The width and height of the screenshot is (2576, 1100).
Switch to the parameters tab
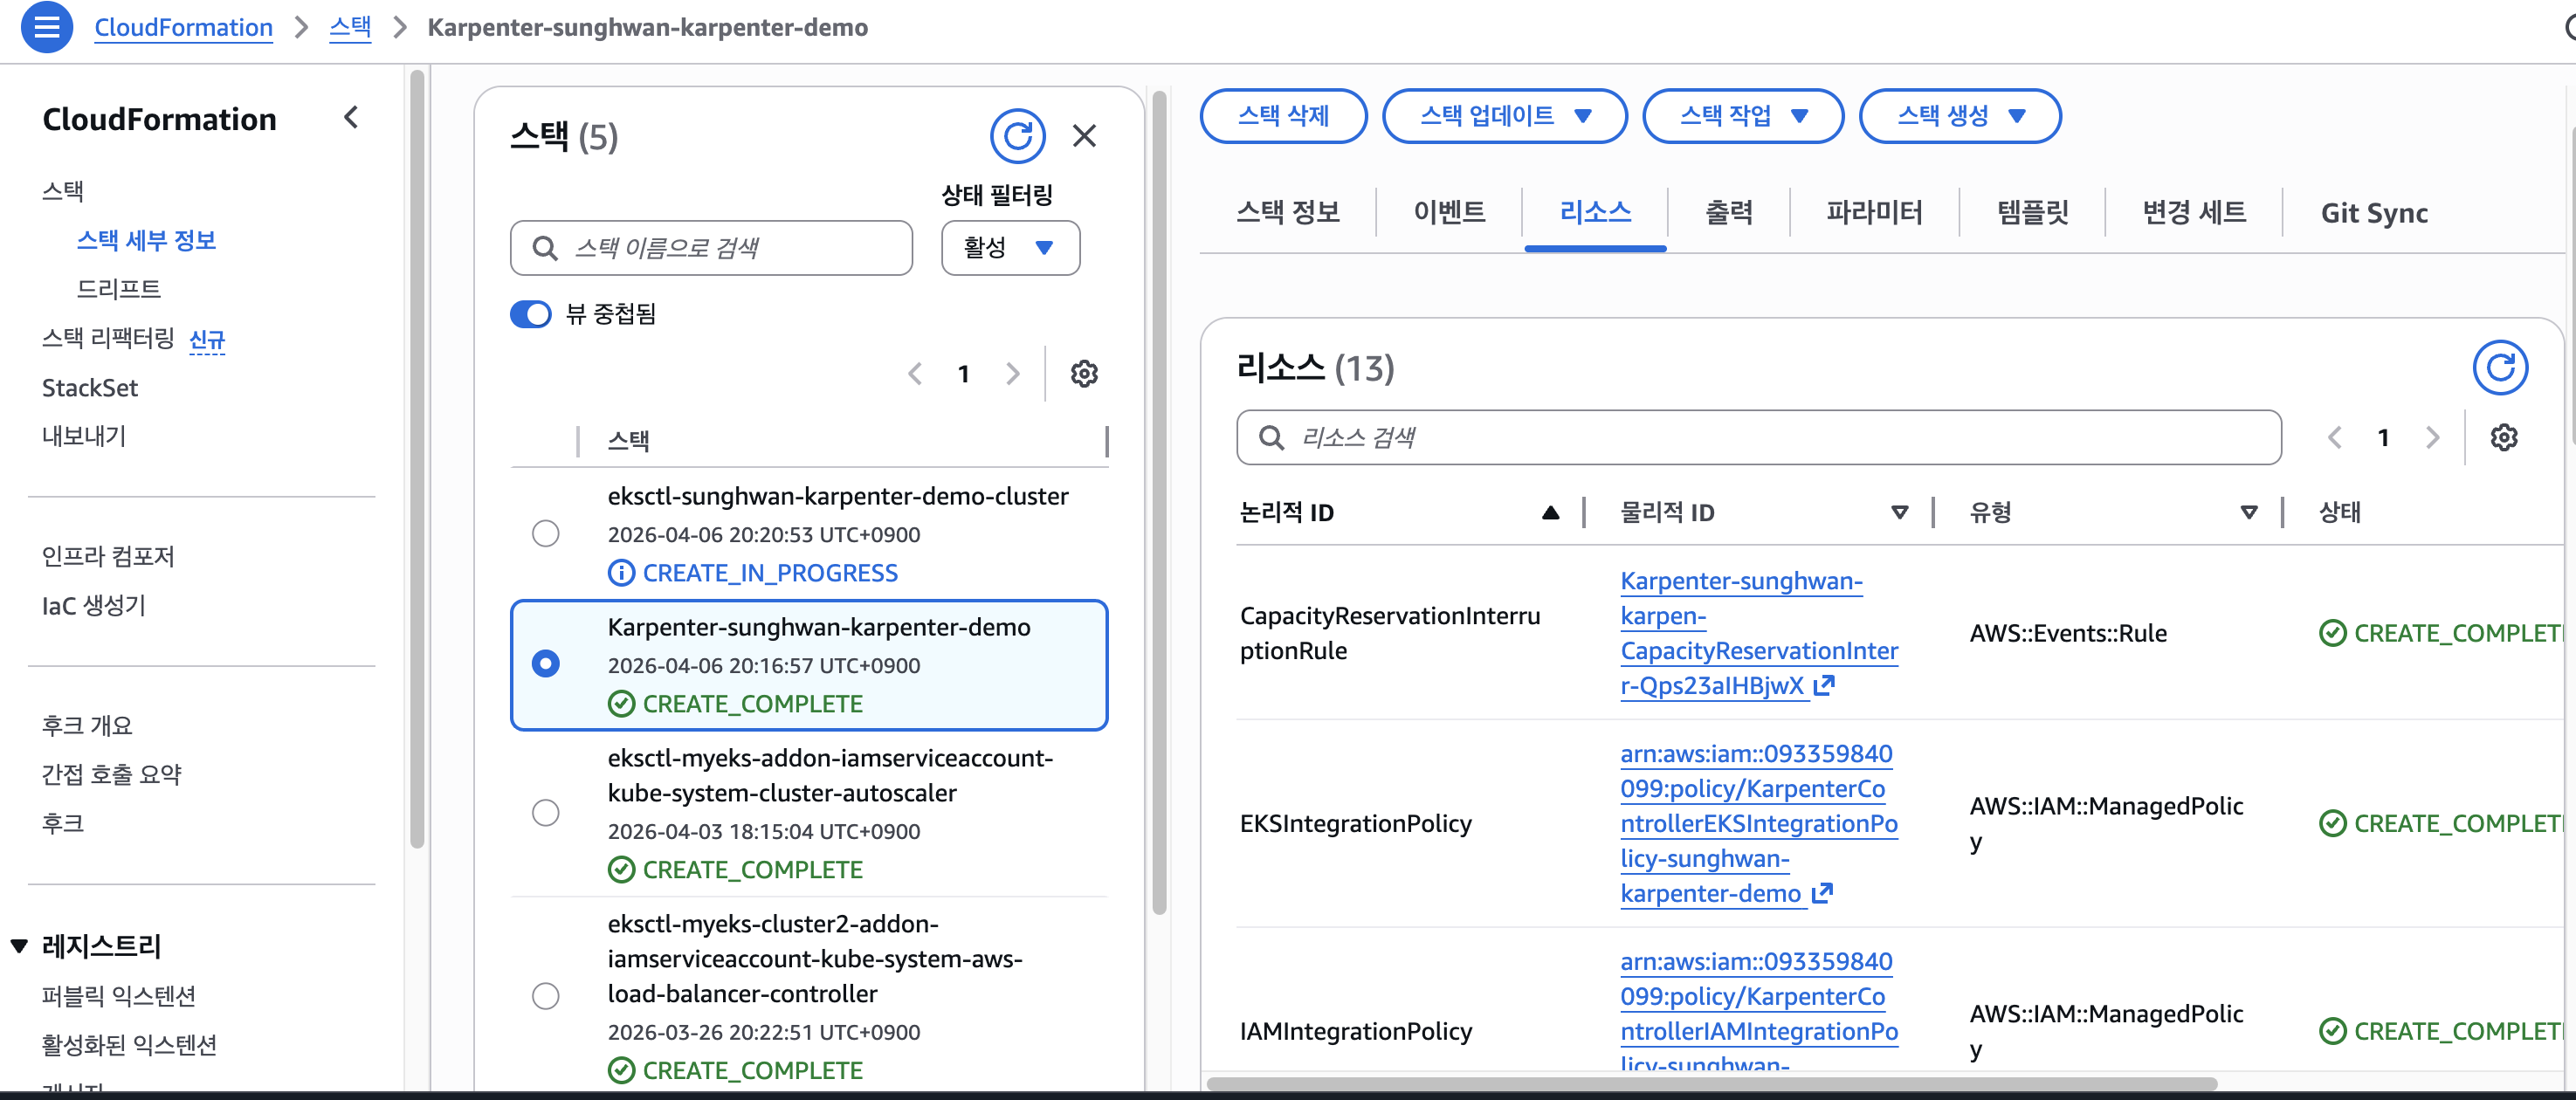click(x=1874, y=213)
